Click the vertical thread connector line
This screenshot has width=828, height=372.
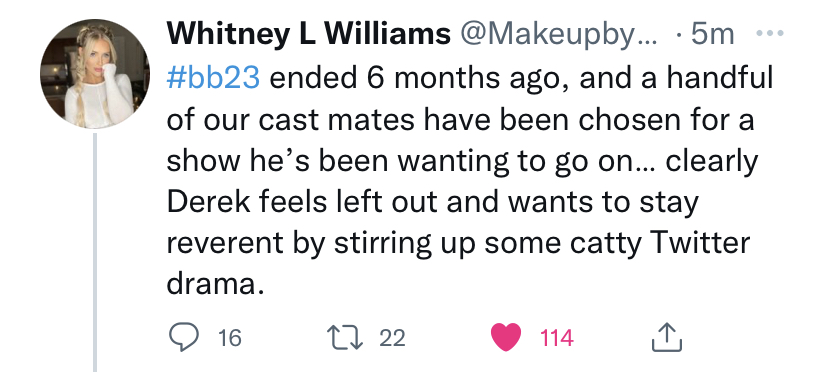click(96, 253)
